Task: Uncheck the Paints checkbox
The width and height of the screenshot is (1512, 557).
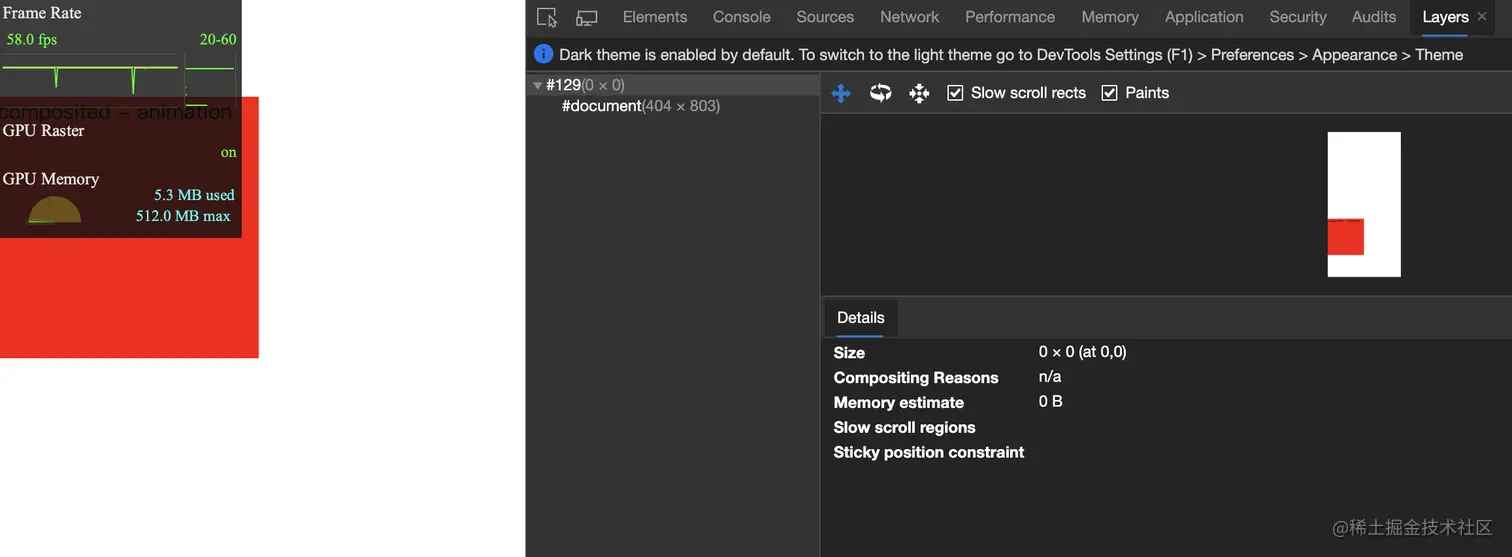Action: pos(1109,93)
